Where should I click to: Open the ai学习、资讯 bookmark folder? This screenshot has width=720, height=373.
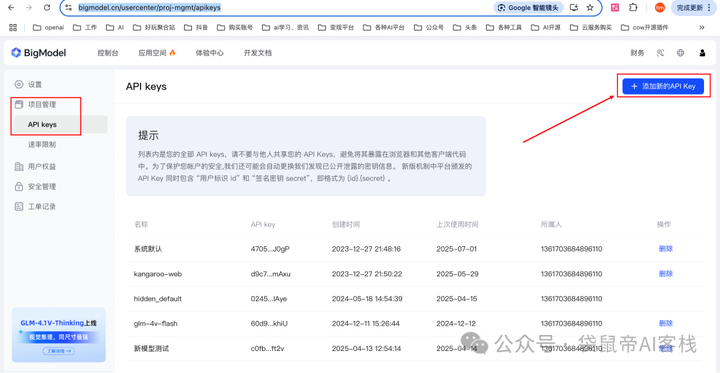(x=285, y=27)
